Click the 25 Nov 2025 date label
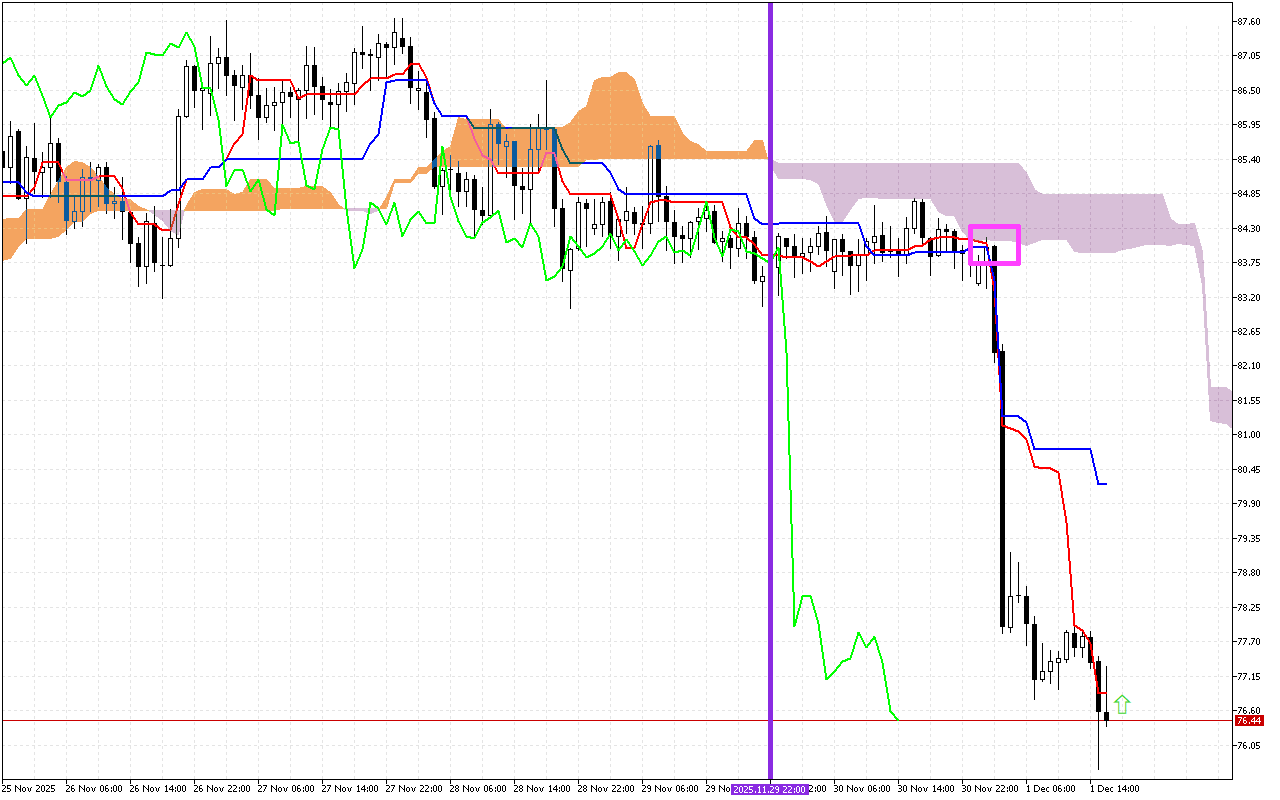 click(x=29, y=789)
